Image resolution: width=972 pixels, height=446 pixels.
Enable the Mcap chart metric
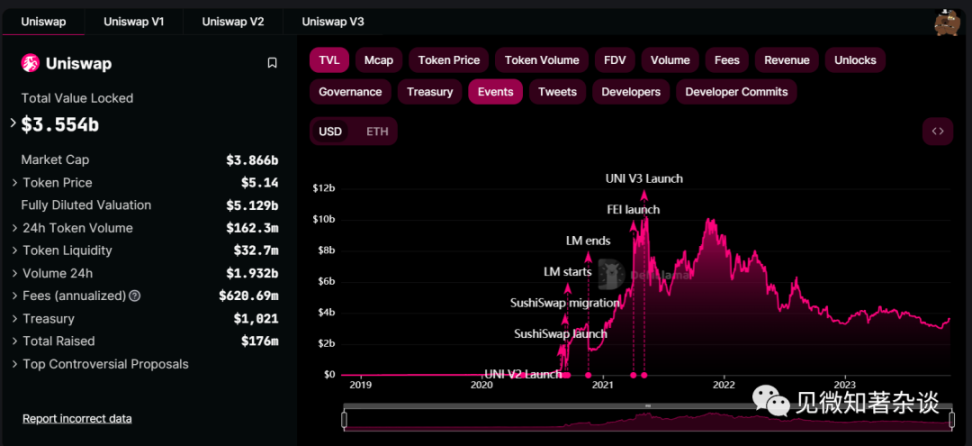[x=378, y=60]
